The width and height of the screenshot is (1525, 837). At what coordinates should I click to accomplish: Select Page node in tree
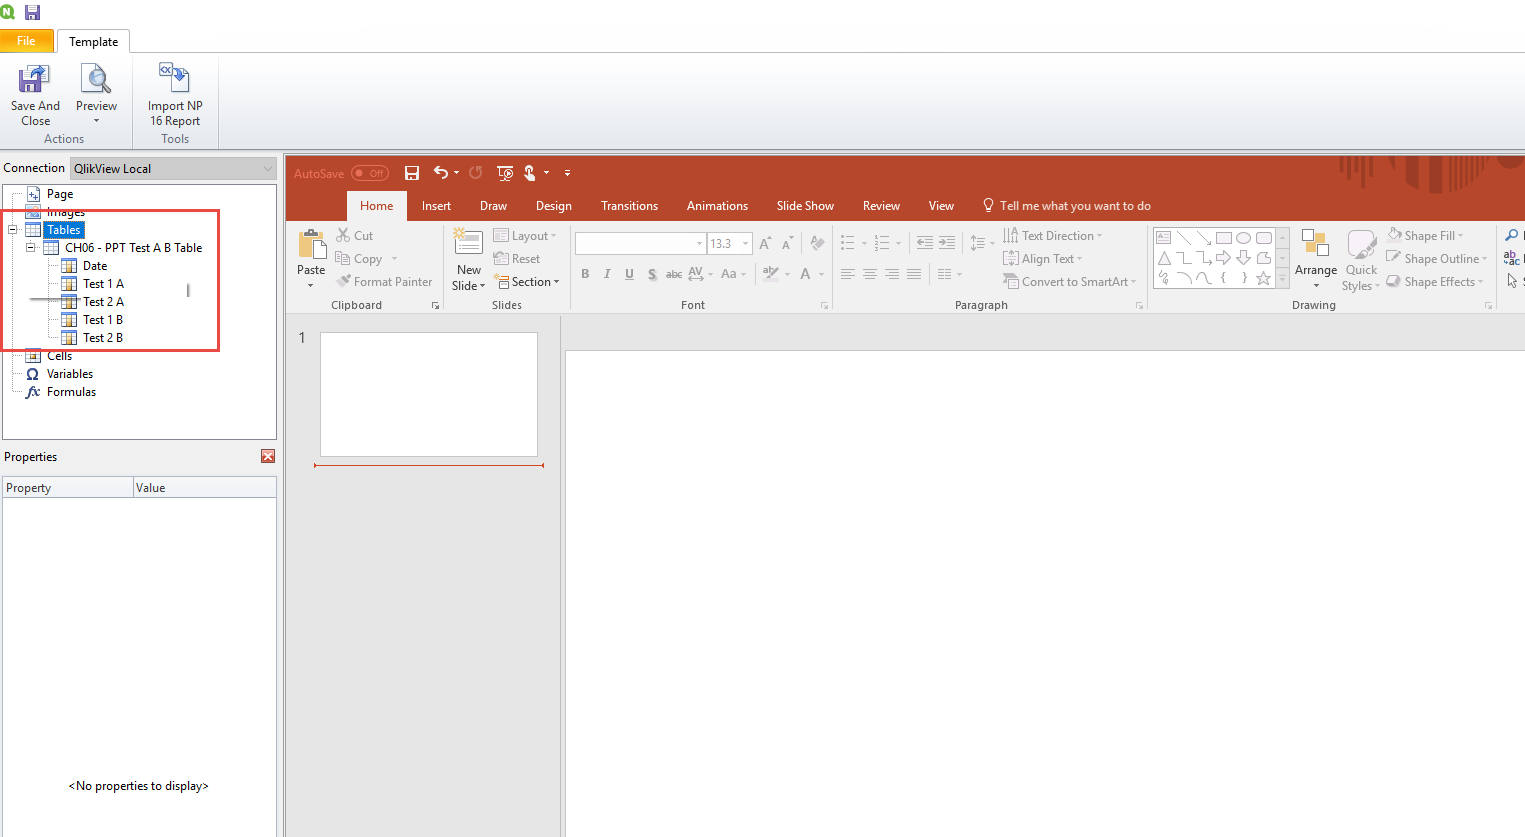[x=60, y=194]
